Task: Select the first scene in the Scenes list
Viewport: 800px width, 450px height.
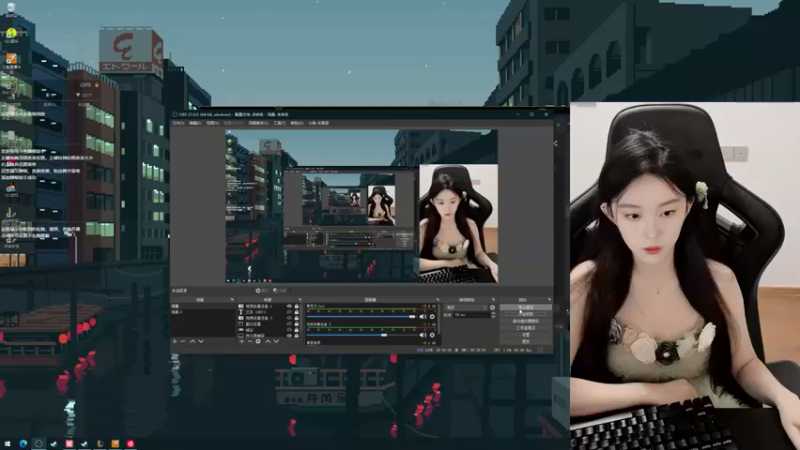Action: [203, 306]
